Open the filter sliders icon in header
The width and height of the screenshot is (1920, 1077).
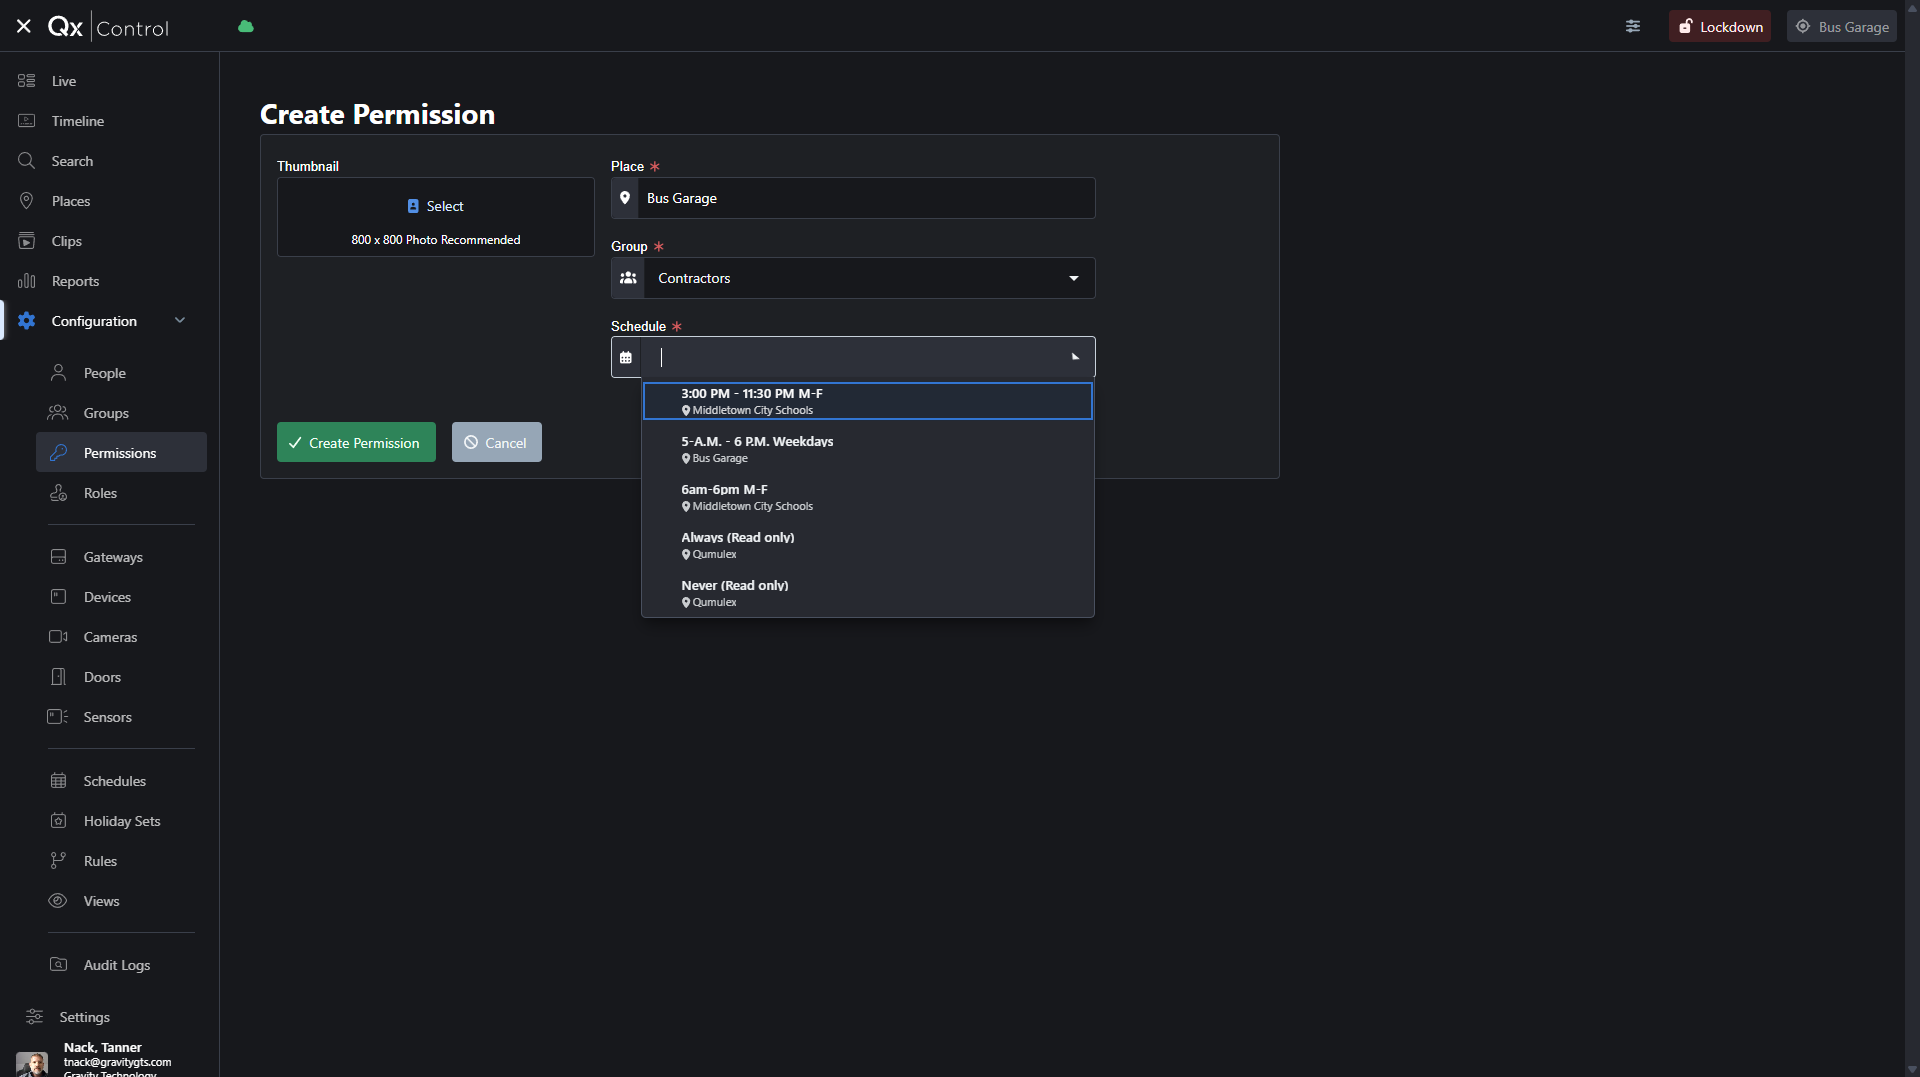pyautogui.click(x=1633, y=27)
